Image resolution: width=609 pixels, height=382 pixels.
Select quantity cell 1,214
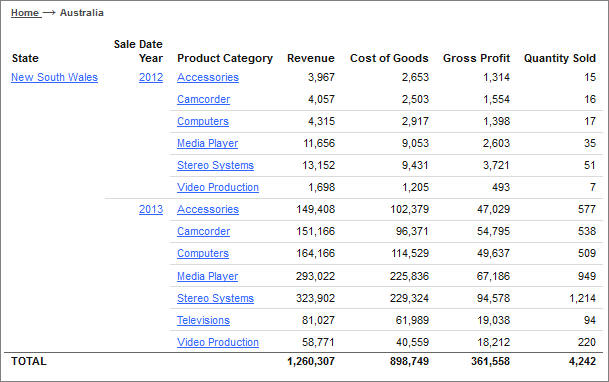[582, 298]
